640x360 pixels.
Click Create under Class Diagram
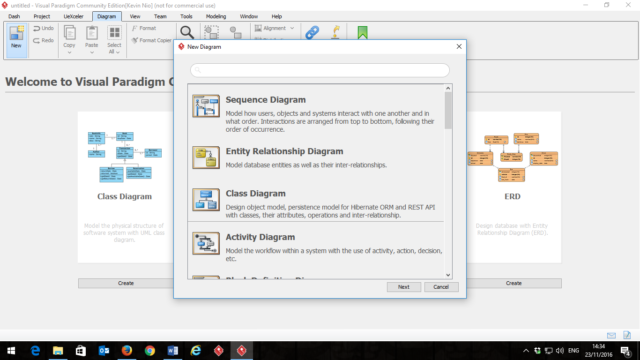coord(126,283)
